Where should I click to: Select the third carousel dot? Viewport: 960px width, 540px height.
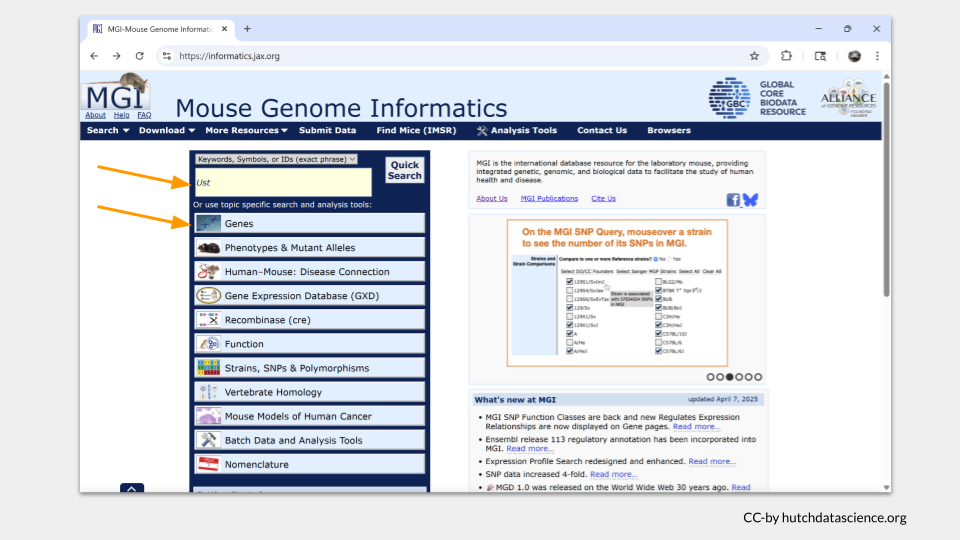pyautogui.click(x=730, y=377)
